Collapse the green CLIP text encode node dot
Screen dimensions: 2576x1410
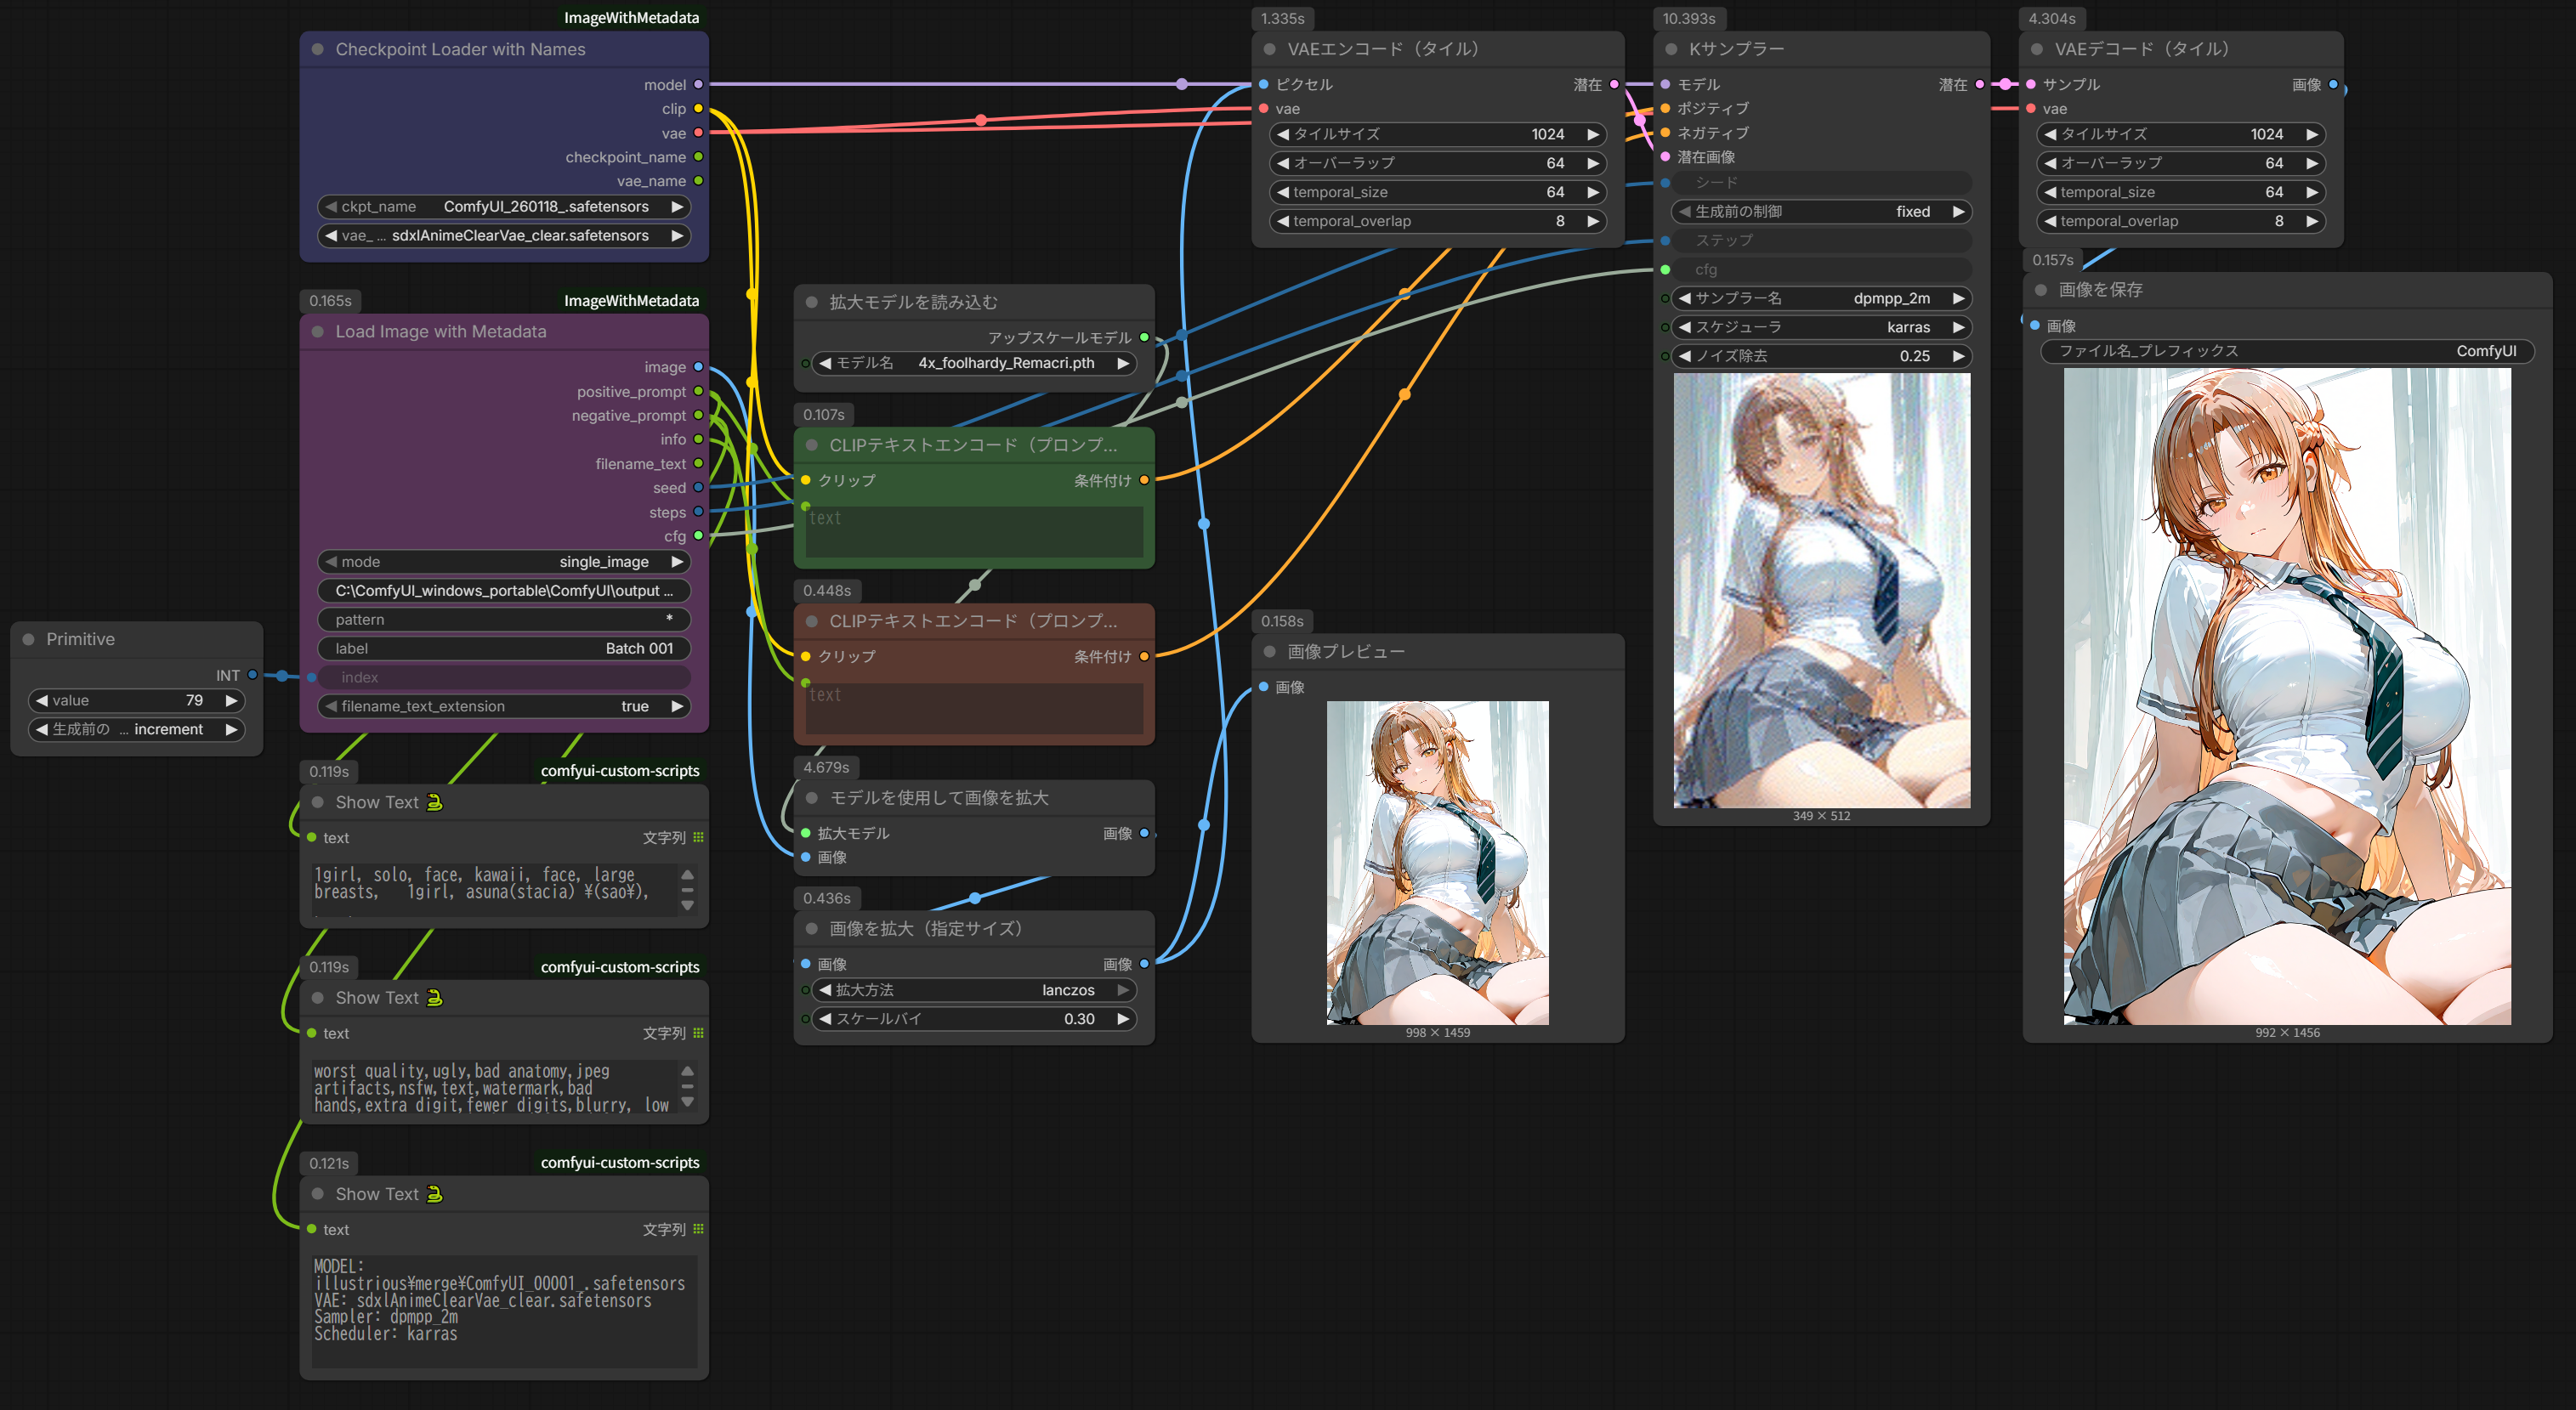(811, 445)
